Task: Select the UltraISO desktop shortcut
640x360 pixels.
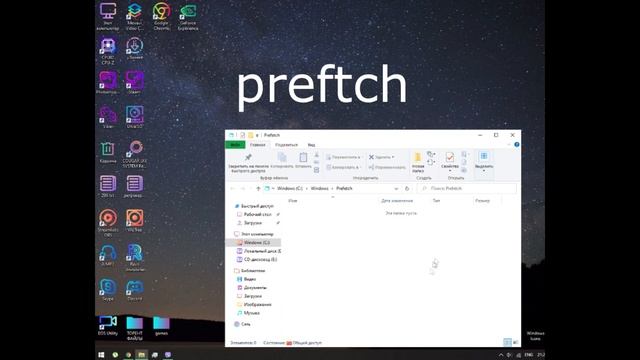Action: (x=134, y=118)
